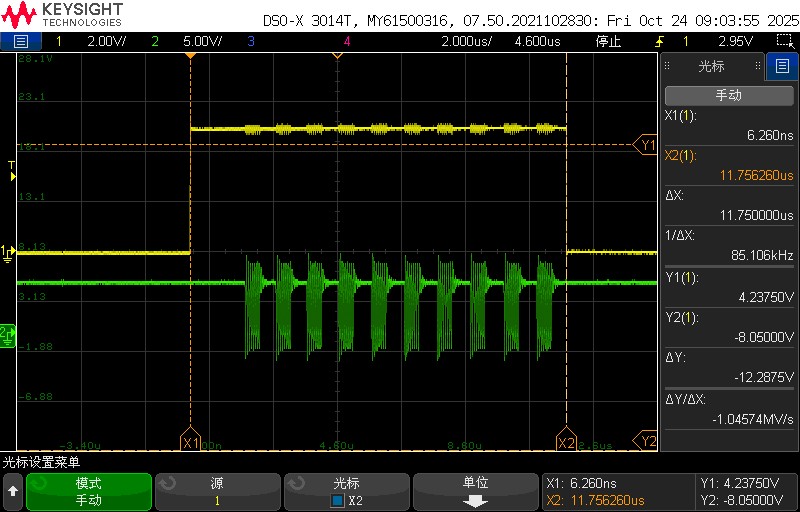
Task: Toggle channel 3 on
Action: coord(250,41)
